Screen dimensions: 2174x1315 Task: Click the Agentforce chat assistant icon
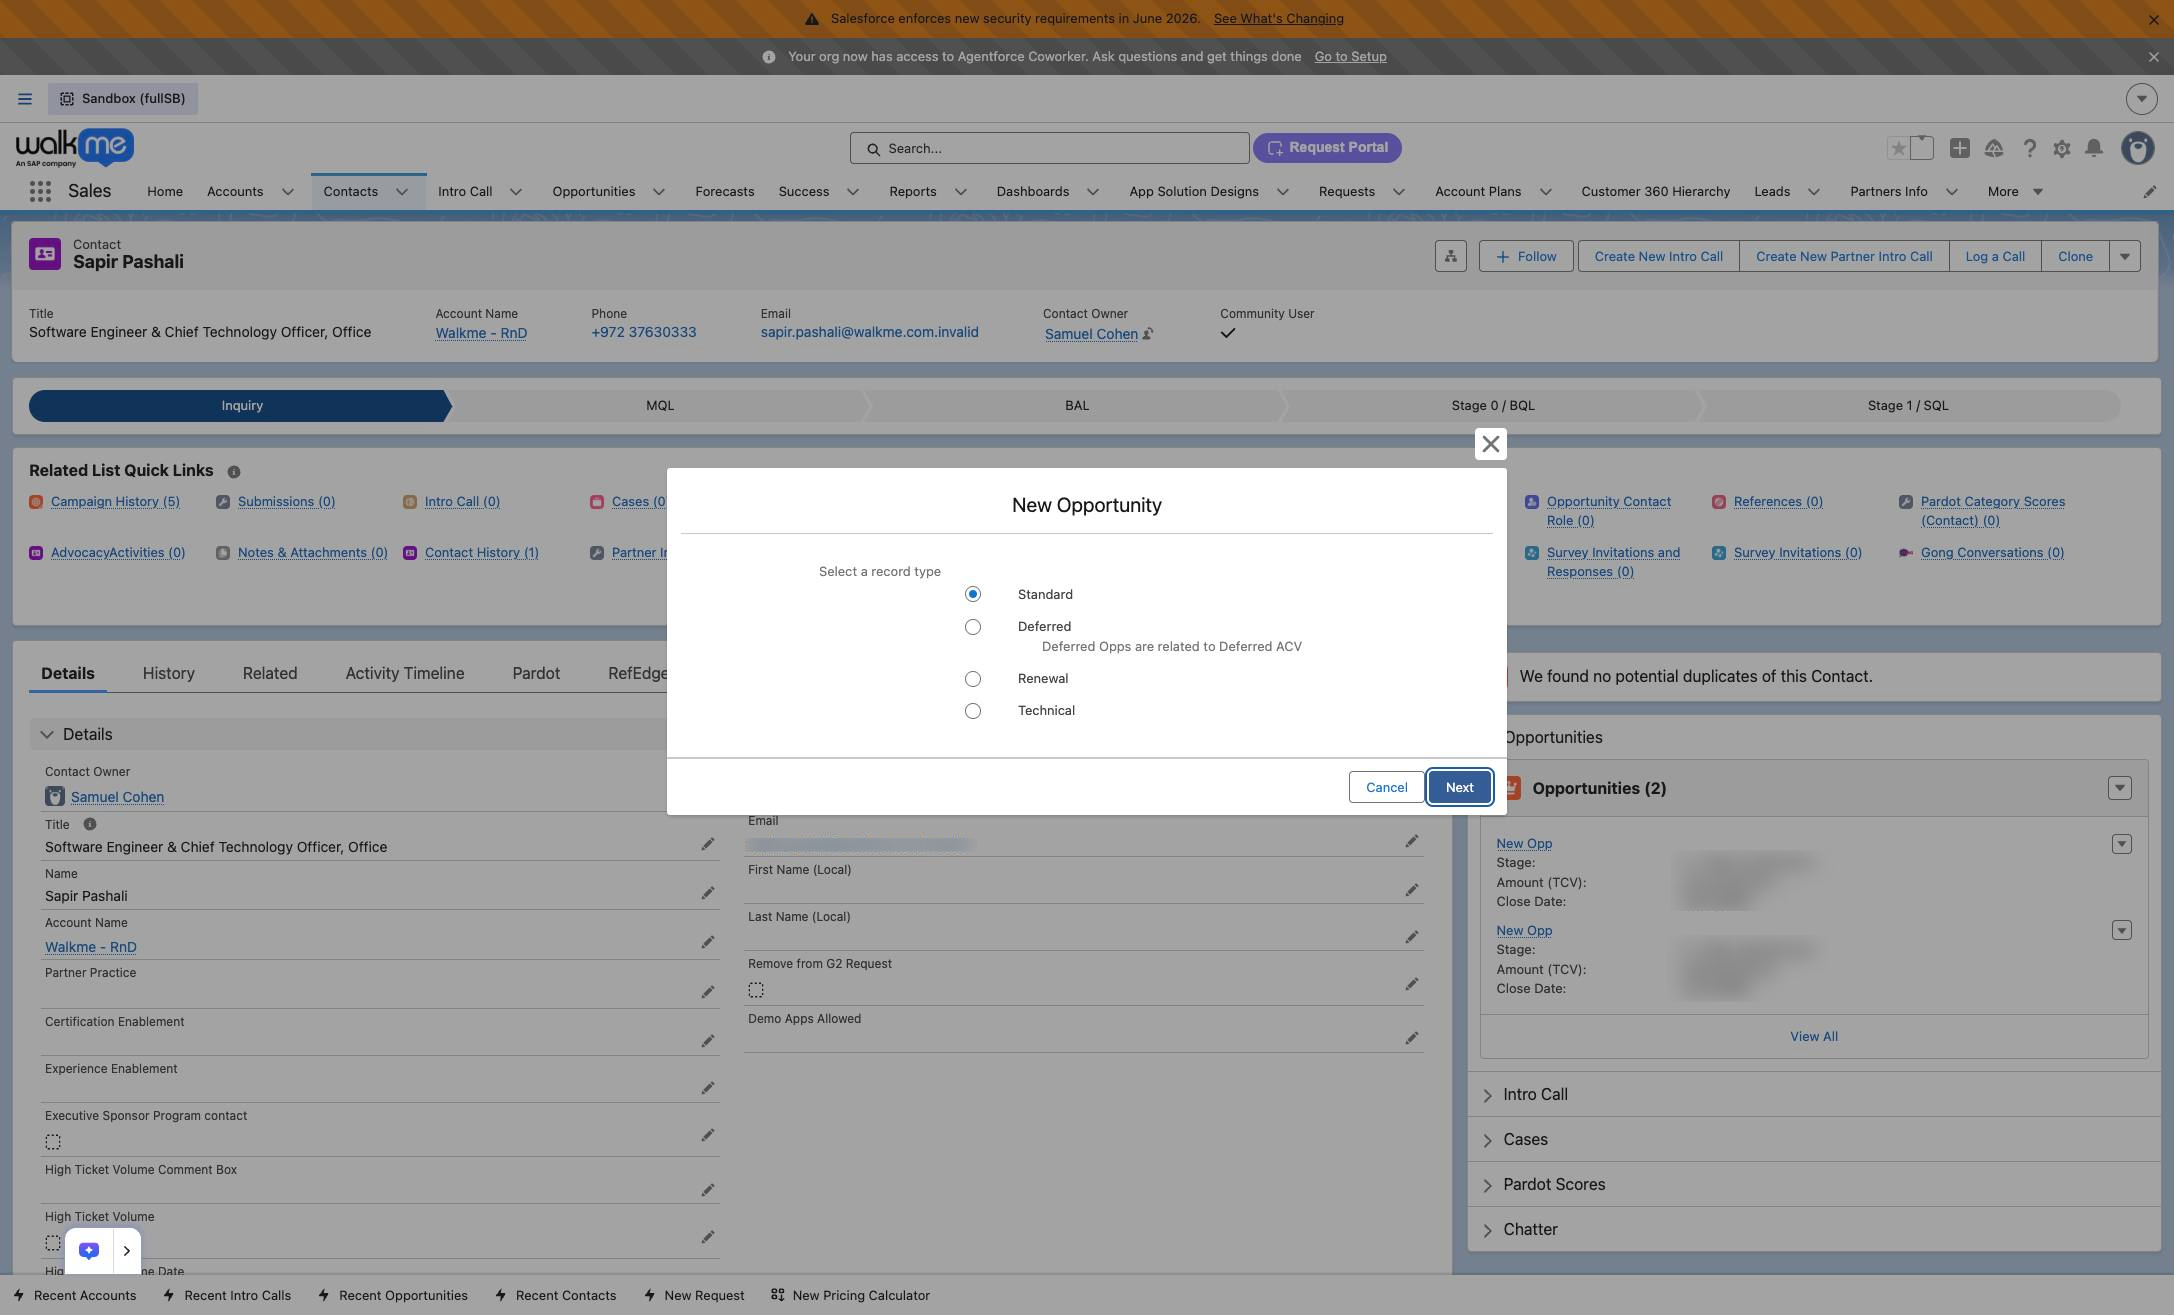[89, 1251]
